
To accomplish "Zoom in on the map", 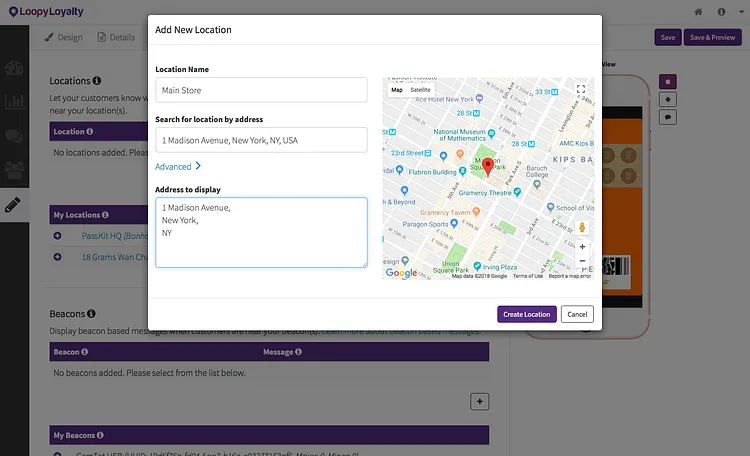I will (582, 247).
